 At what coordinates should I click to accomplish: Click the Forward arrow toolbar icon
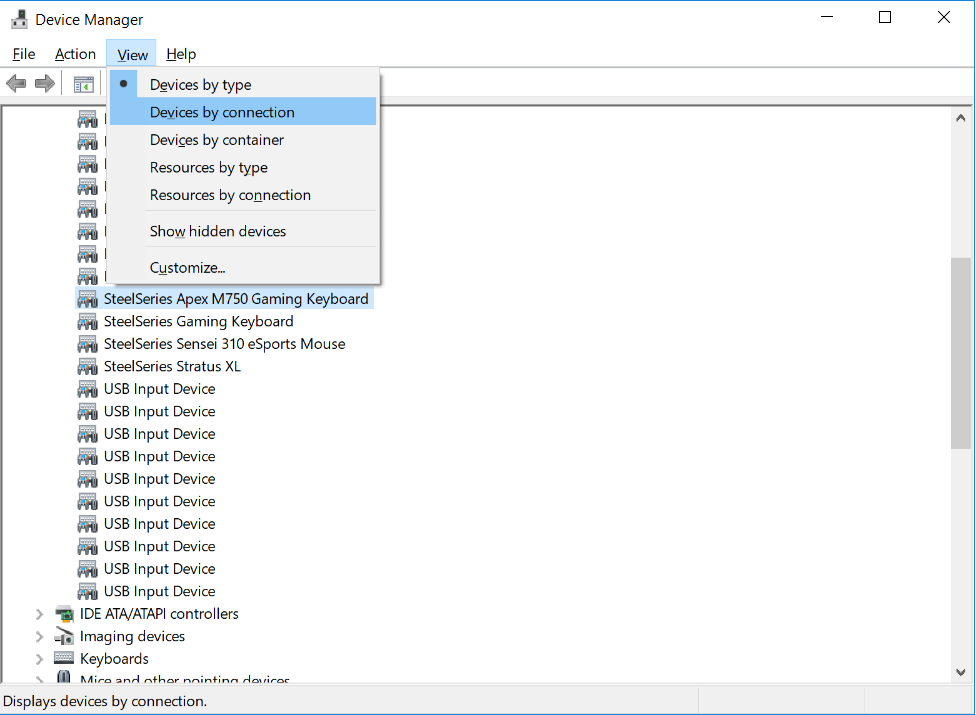tap(45, 83)
